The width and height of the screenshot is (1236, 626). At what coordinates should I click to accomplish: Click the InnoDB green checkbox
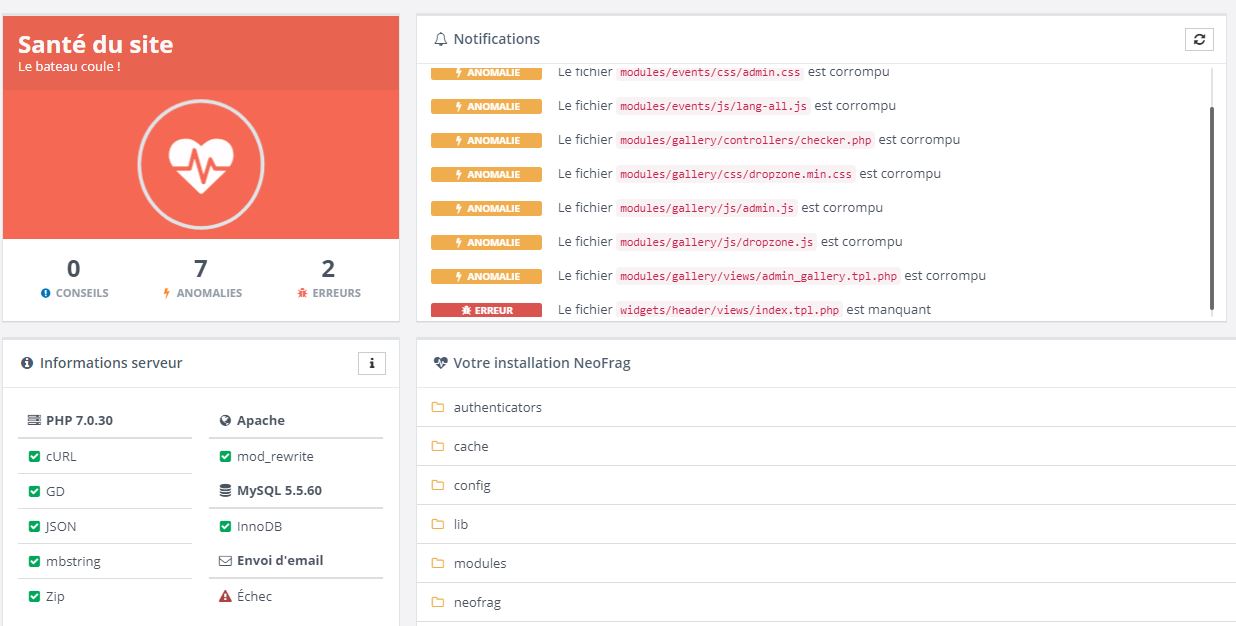(225, 526)
